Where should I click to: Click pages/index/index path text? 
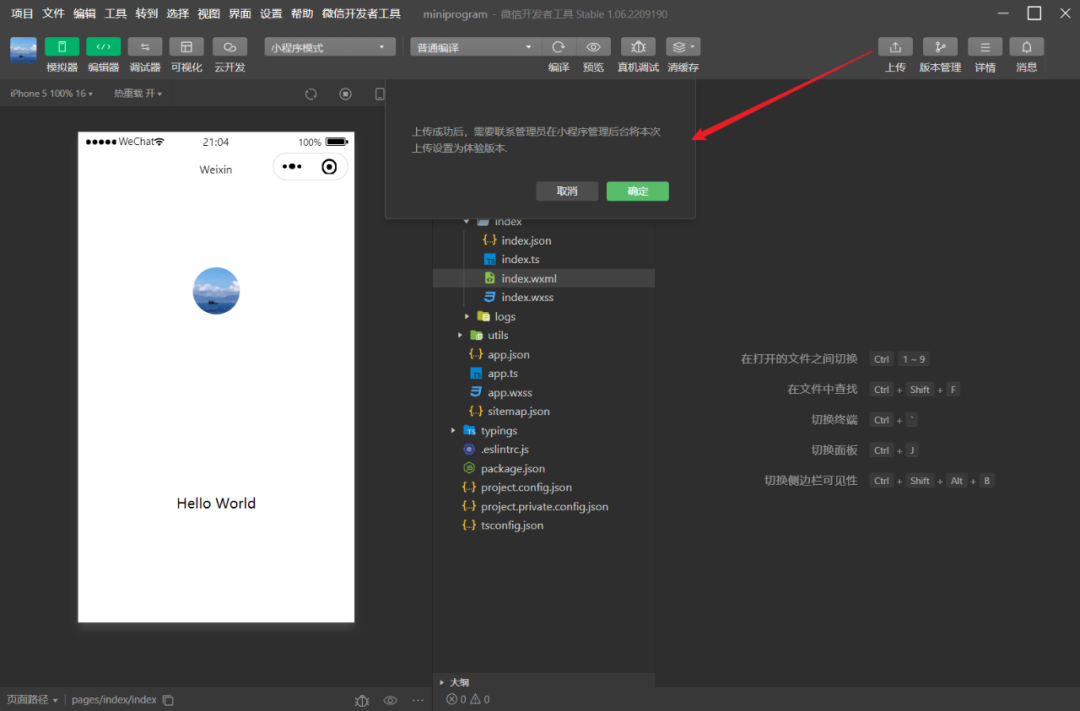click(114, 699)
